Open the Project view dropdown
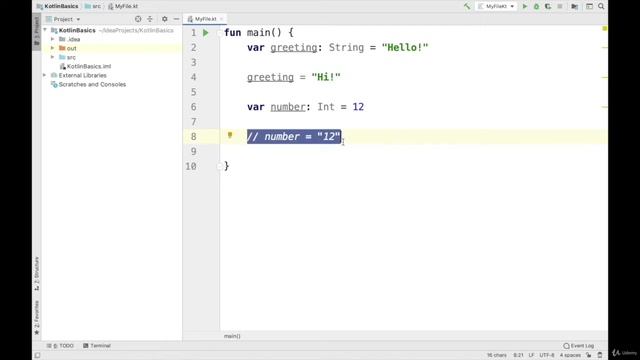 (x=63, y=19)
